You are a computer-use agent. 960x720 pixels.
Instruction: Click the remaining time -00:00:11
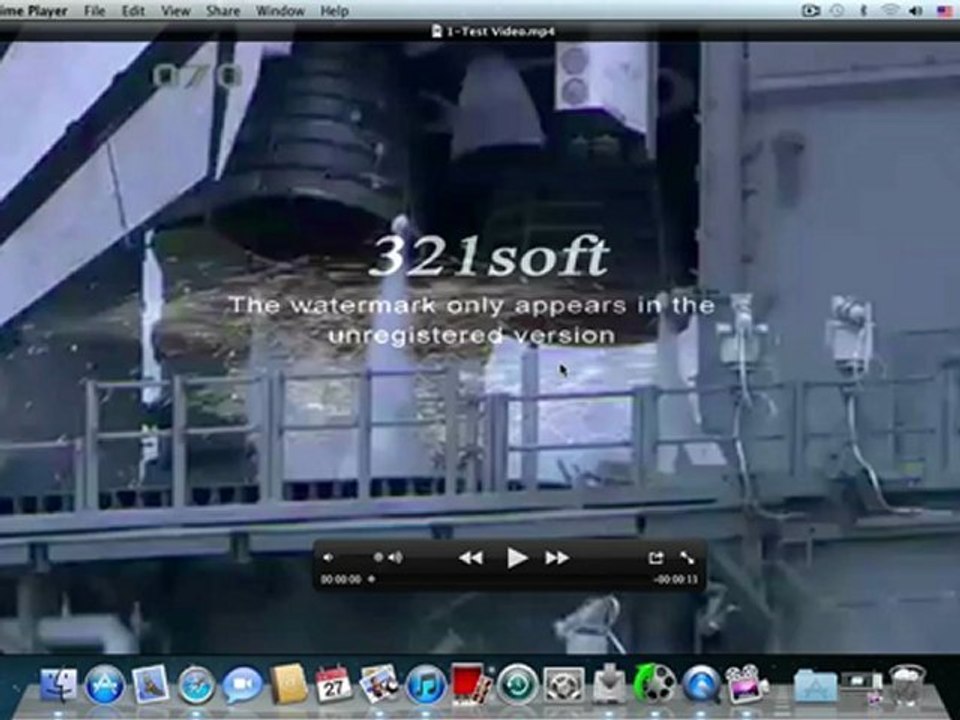click(x=675, y=579)
